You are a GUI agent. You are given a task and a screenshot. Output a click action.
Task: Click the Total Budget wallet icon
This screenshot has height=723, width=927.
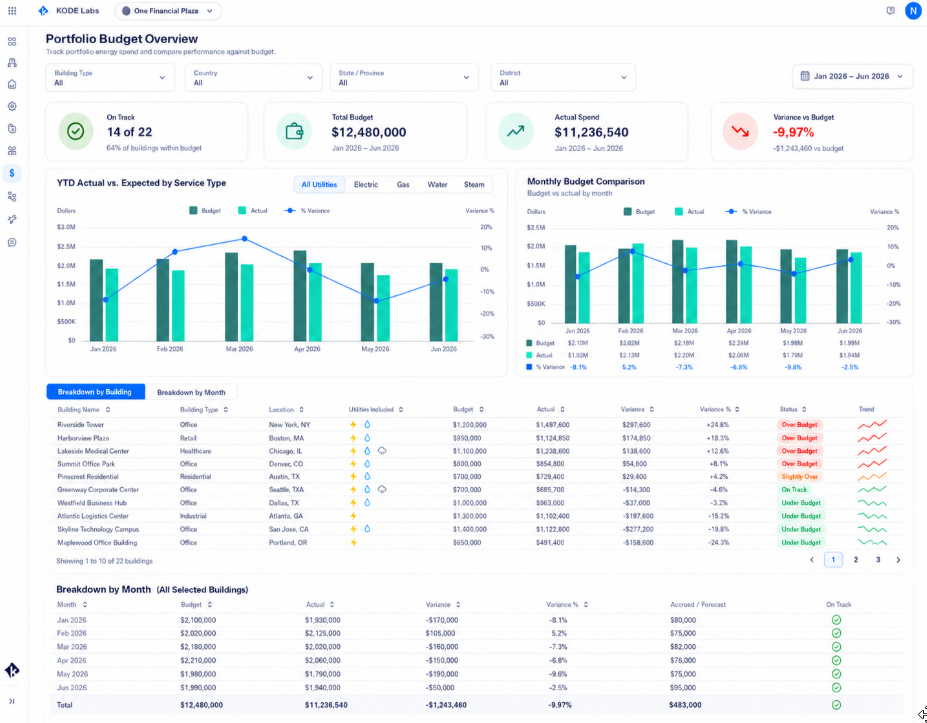[294, 131]
